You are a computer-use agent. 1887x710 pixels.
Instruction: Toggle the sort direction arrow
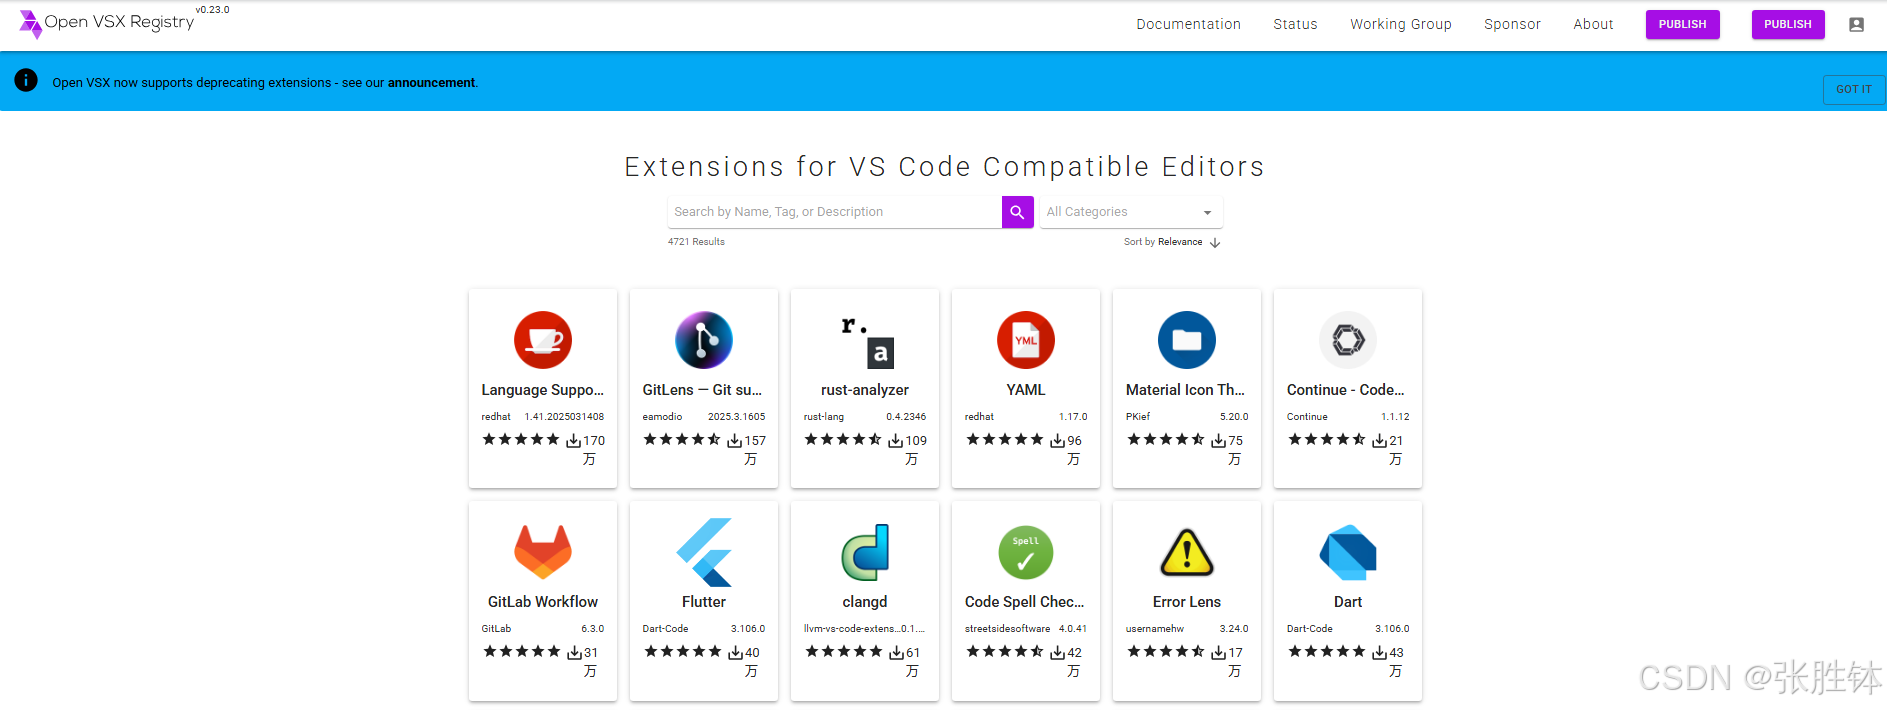(x=1215, y=242)
